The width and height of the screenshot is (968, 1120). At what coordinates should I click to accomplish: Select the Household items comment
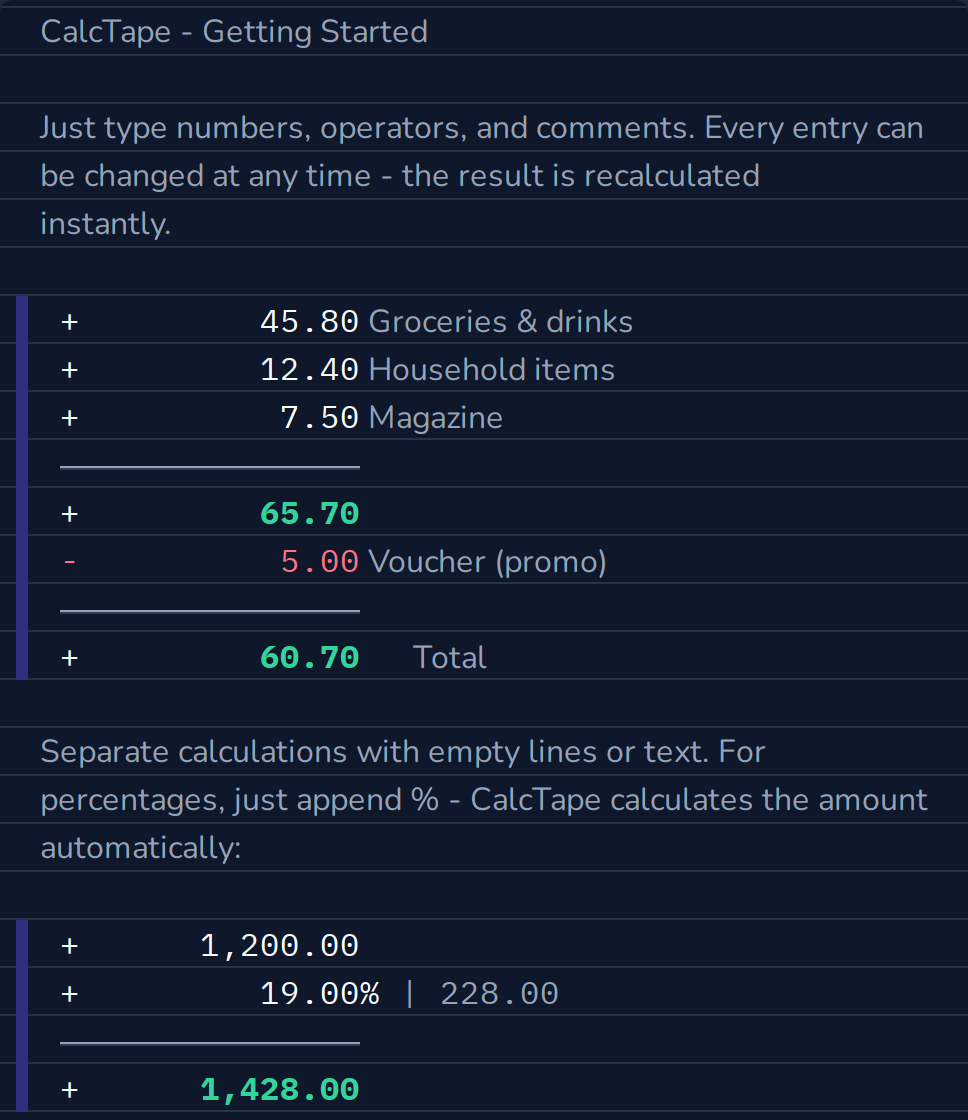pyautogui.click(x=492, y=370)
